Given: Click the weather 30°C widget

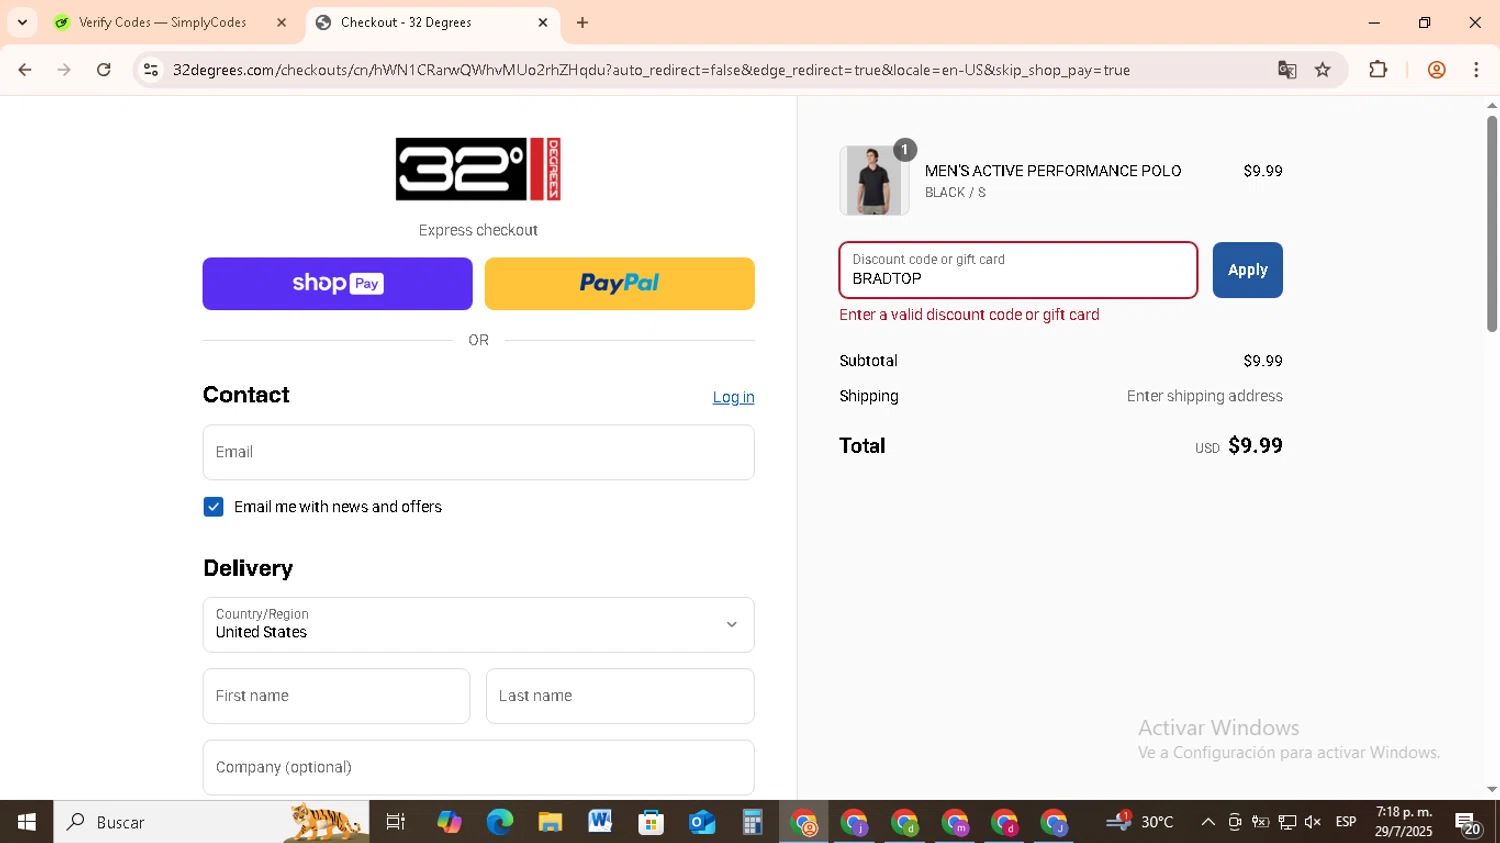Looking at the screenshot, I should point(1140,822).
